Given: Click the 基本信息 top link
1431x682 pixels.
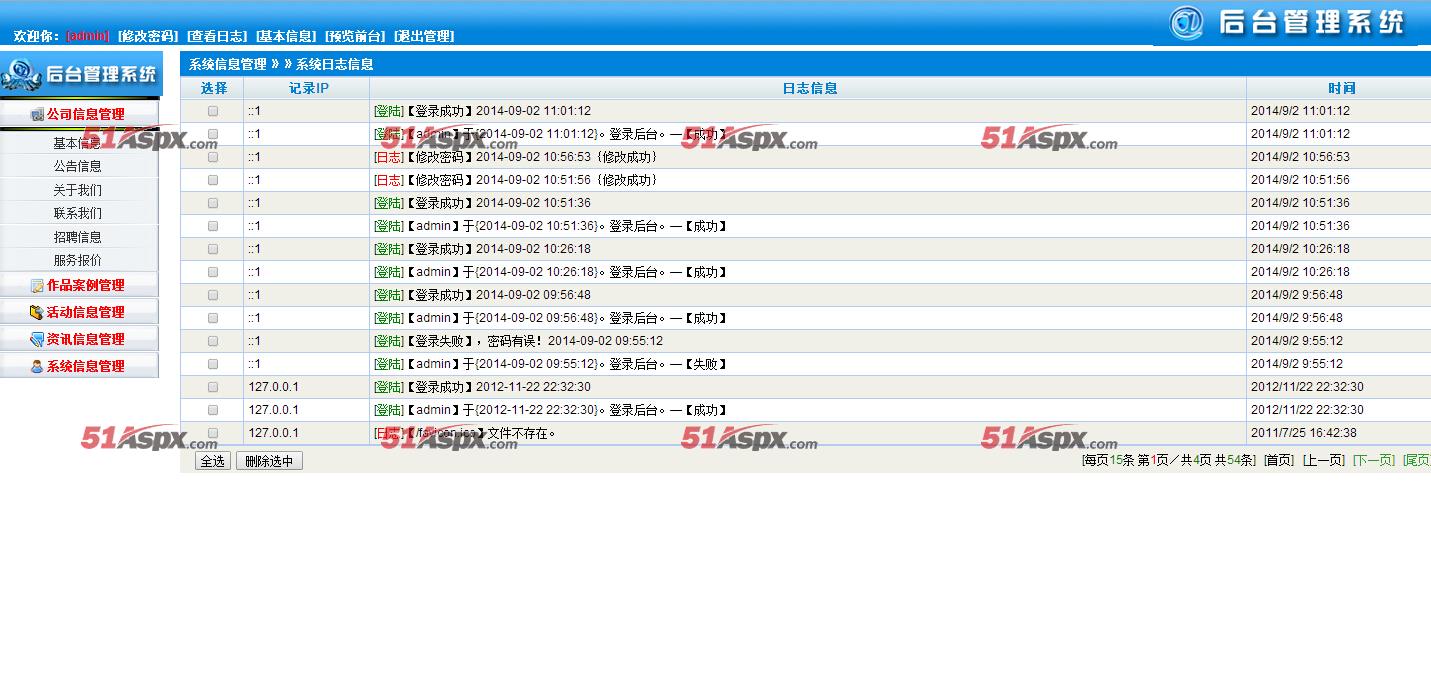Looking at the screenshot, I should [x=286, y=36].
